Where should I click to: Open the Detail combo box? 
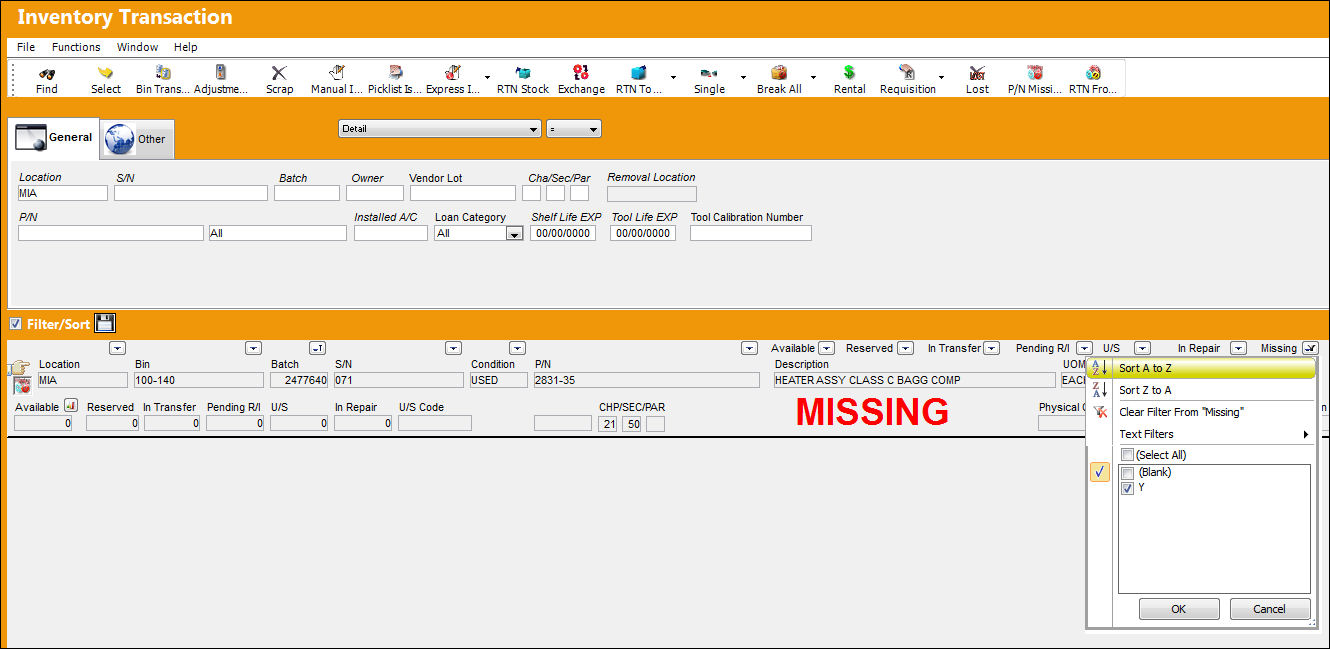[x=439, y=129]
